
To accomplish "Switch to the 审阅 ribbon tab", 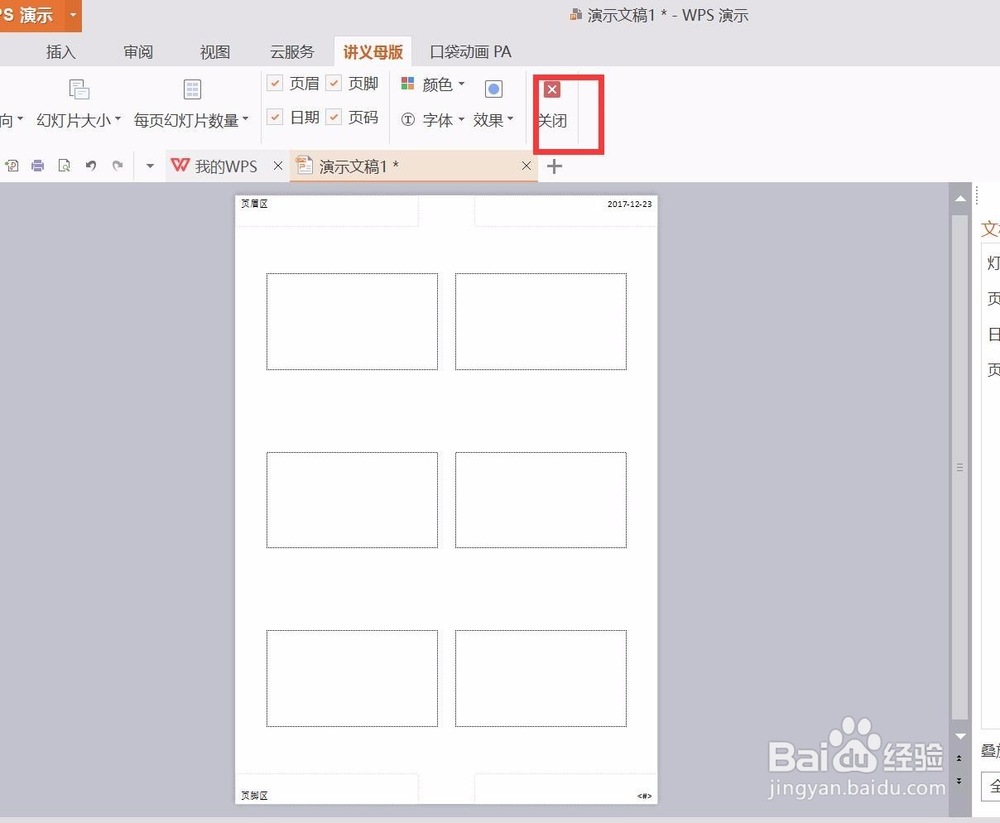I will point(138,52).
